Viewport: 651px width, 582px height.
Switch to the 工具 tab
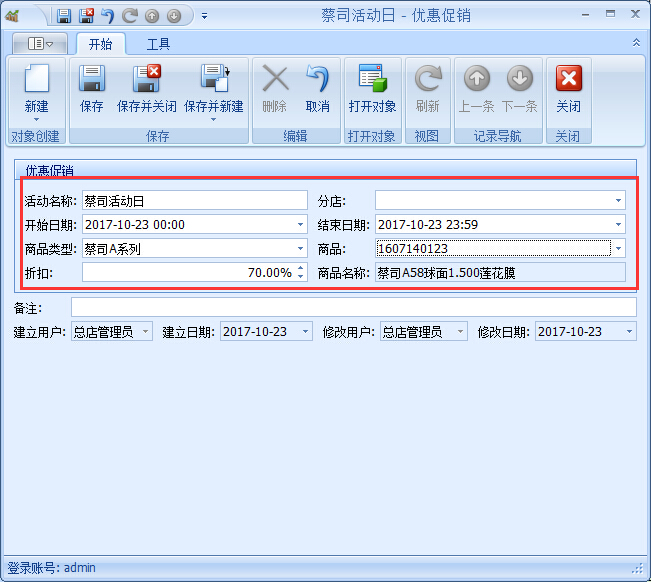tap(158, 44)
